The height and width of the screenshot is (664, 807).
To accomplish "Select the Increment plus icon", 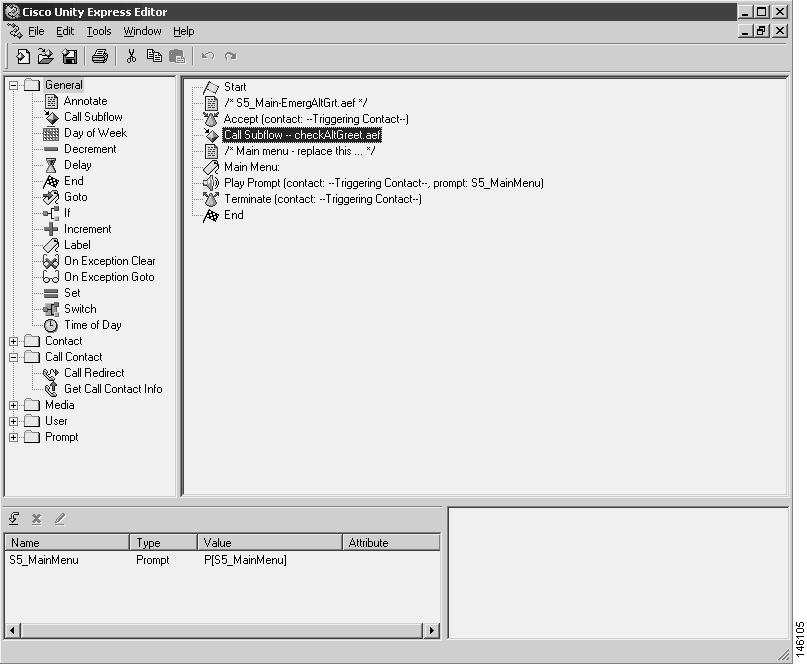I will (x=51, y=229).
